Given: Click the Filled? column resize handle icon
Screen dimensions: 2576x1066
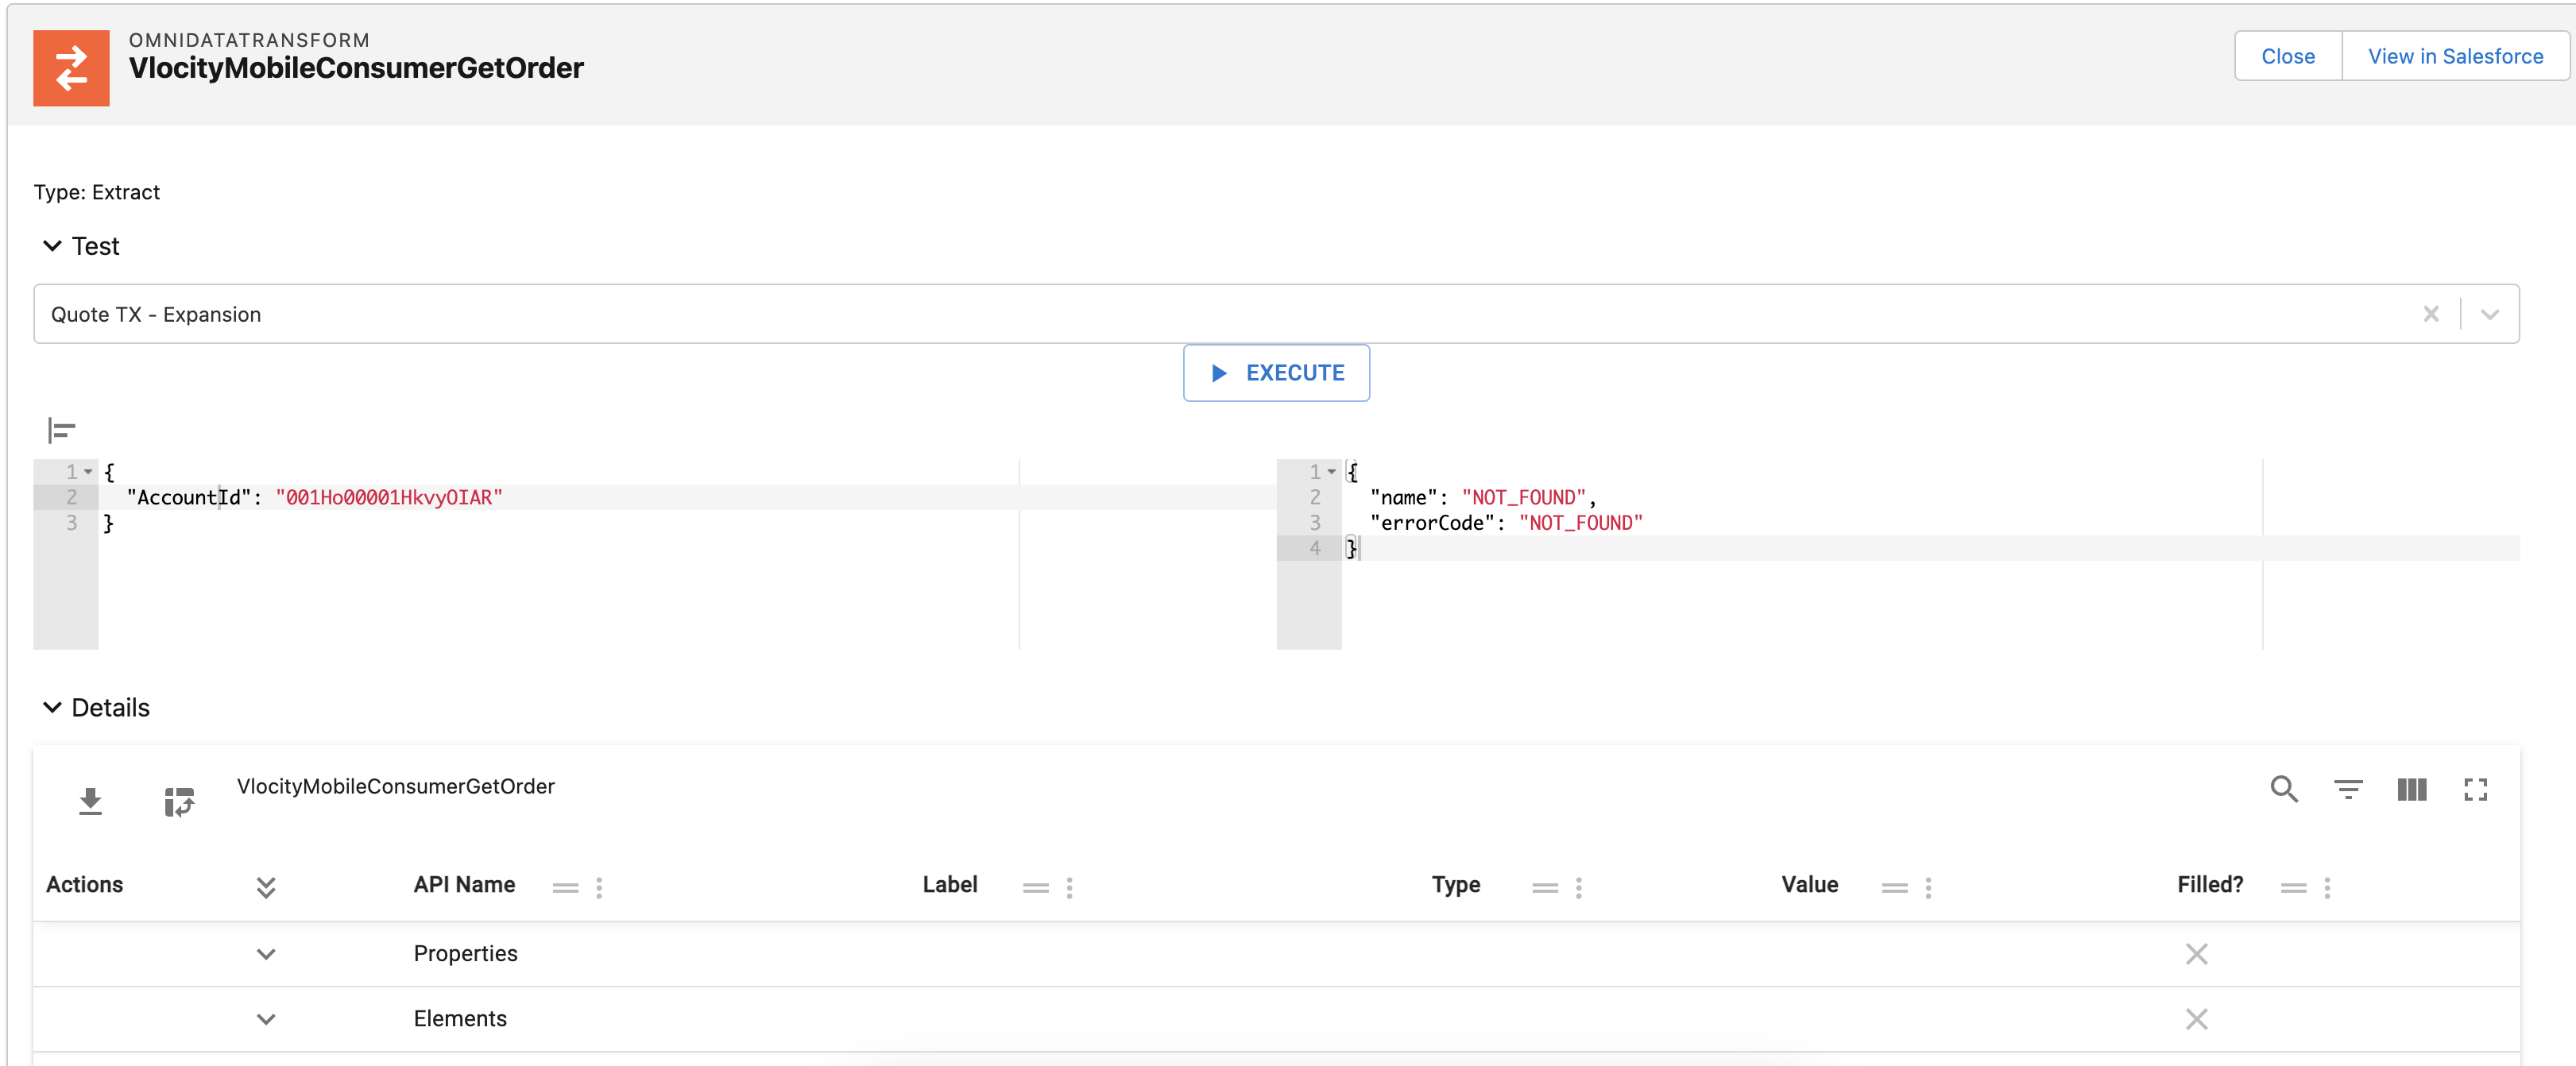Looking at the screenshot, I should 2294,887.
